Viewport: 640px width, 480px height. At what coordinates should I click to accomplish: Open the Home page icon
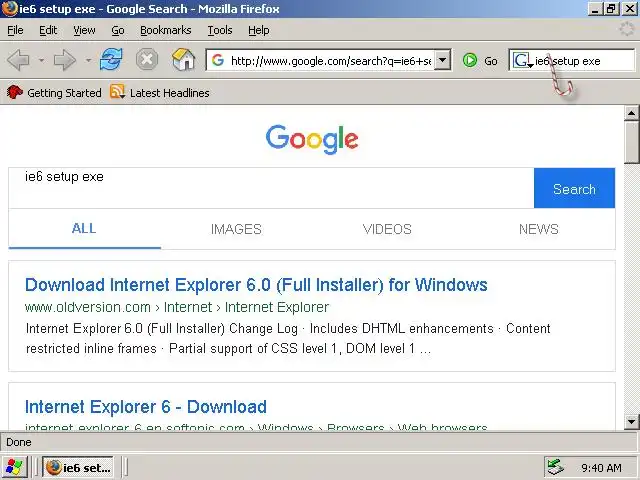click(x=183, y=60)
